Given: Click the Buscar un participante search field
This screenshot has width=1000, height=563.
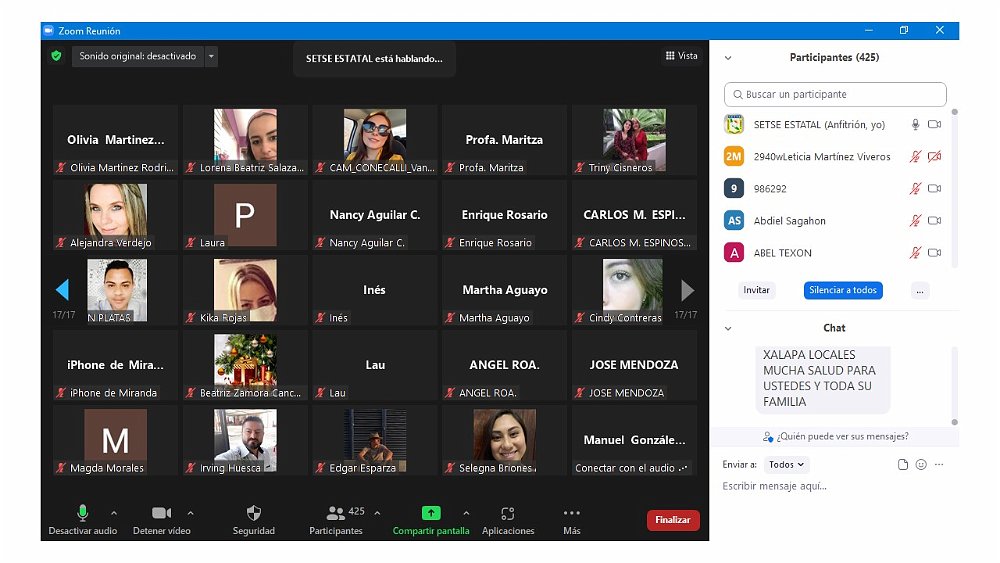Looking at the screenshot, I should click(x=835, y=94).
